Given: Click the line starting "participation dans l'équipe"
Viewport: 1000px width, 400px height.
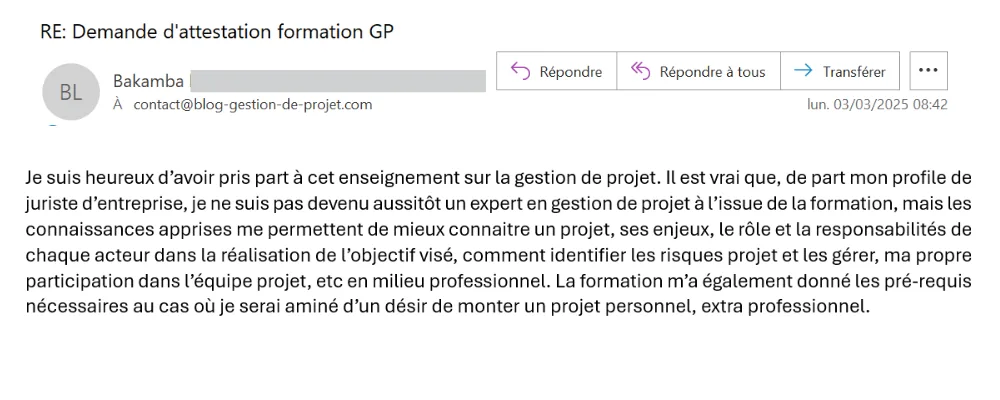Looking at the screenshot, I should [x=499, y=281].
